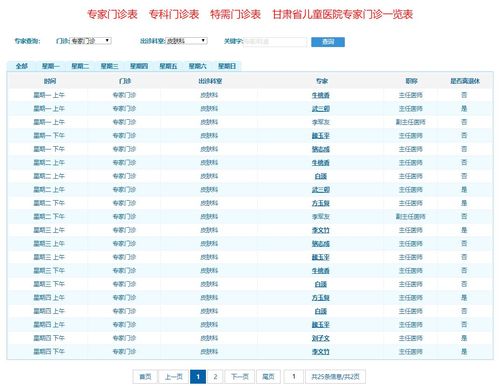500x386 pixels.
Task: Go to 上一页 previous page
Action: pos(174,377)
